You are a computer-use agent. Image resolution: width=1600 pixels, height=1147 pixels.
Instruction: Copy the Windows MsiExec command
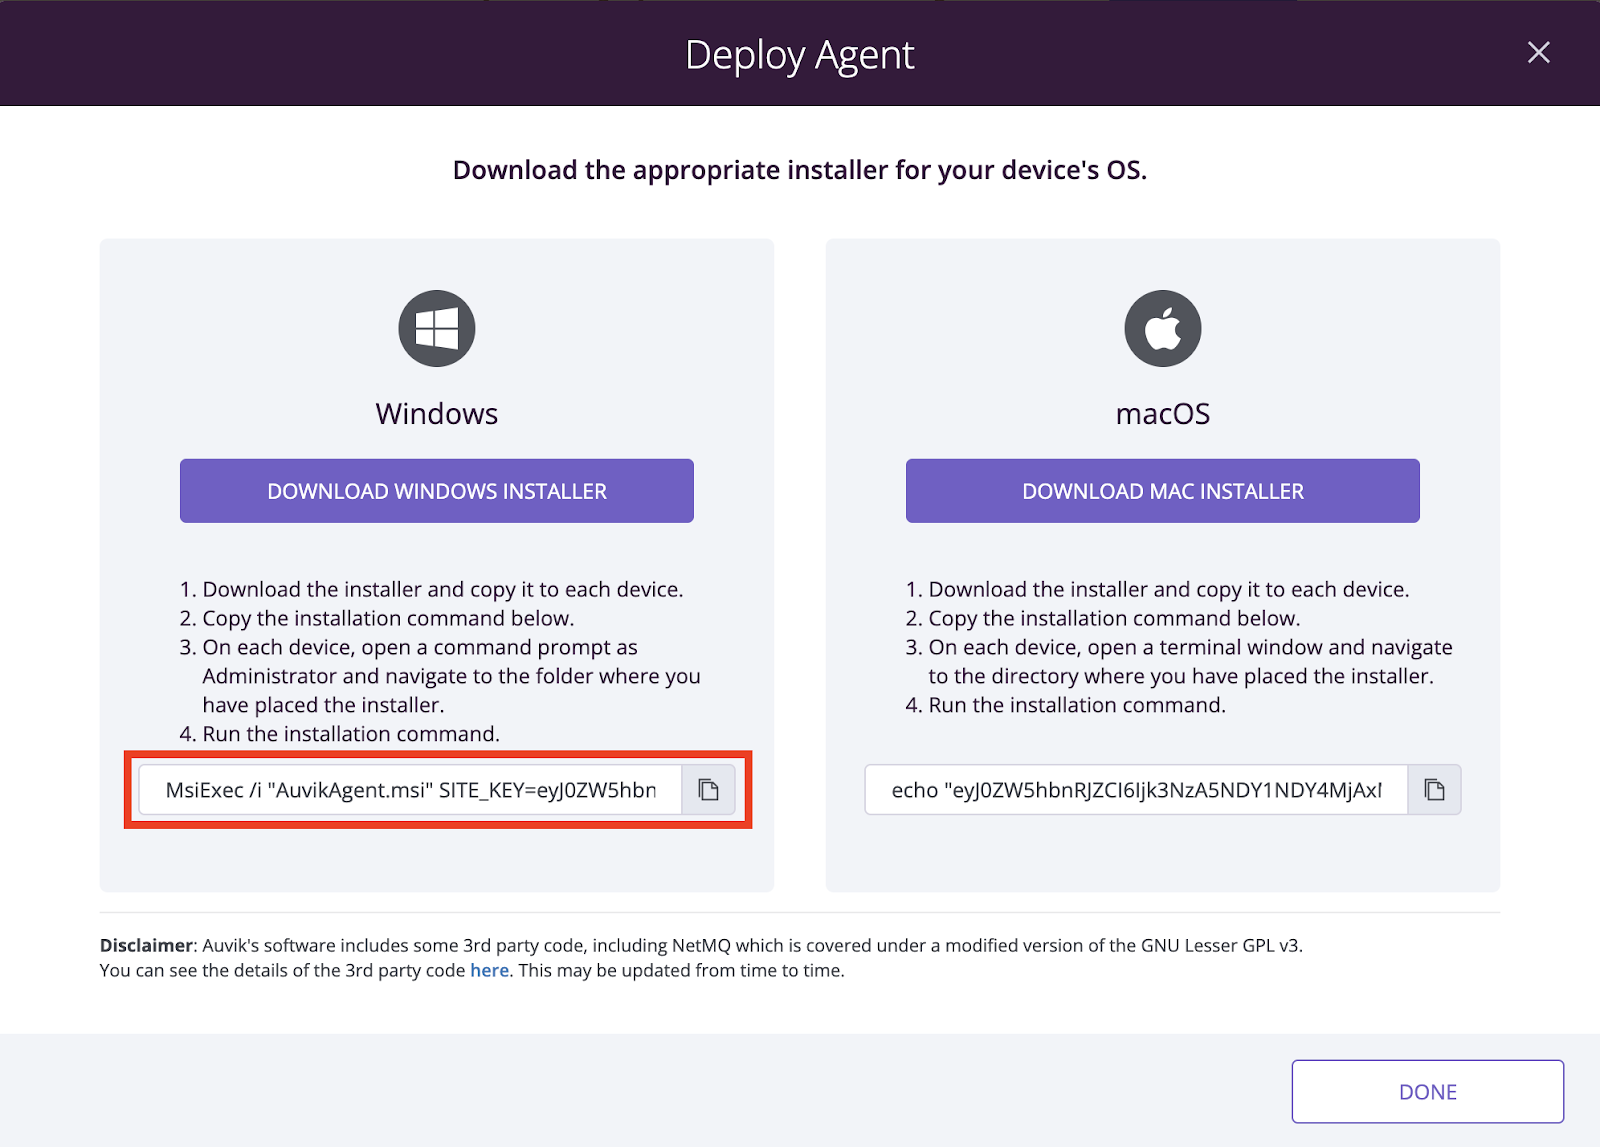click(x=708, y=790)
